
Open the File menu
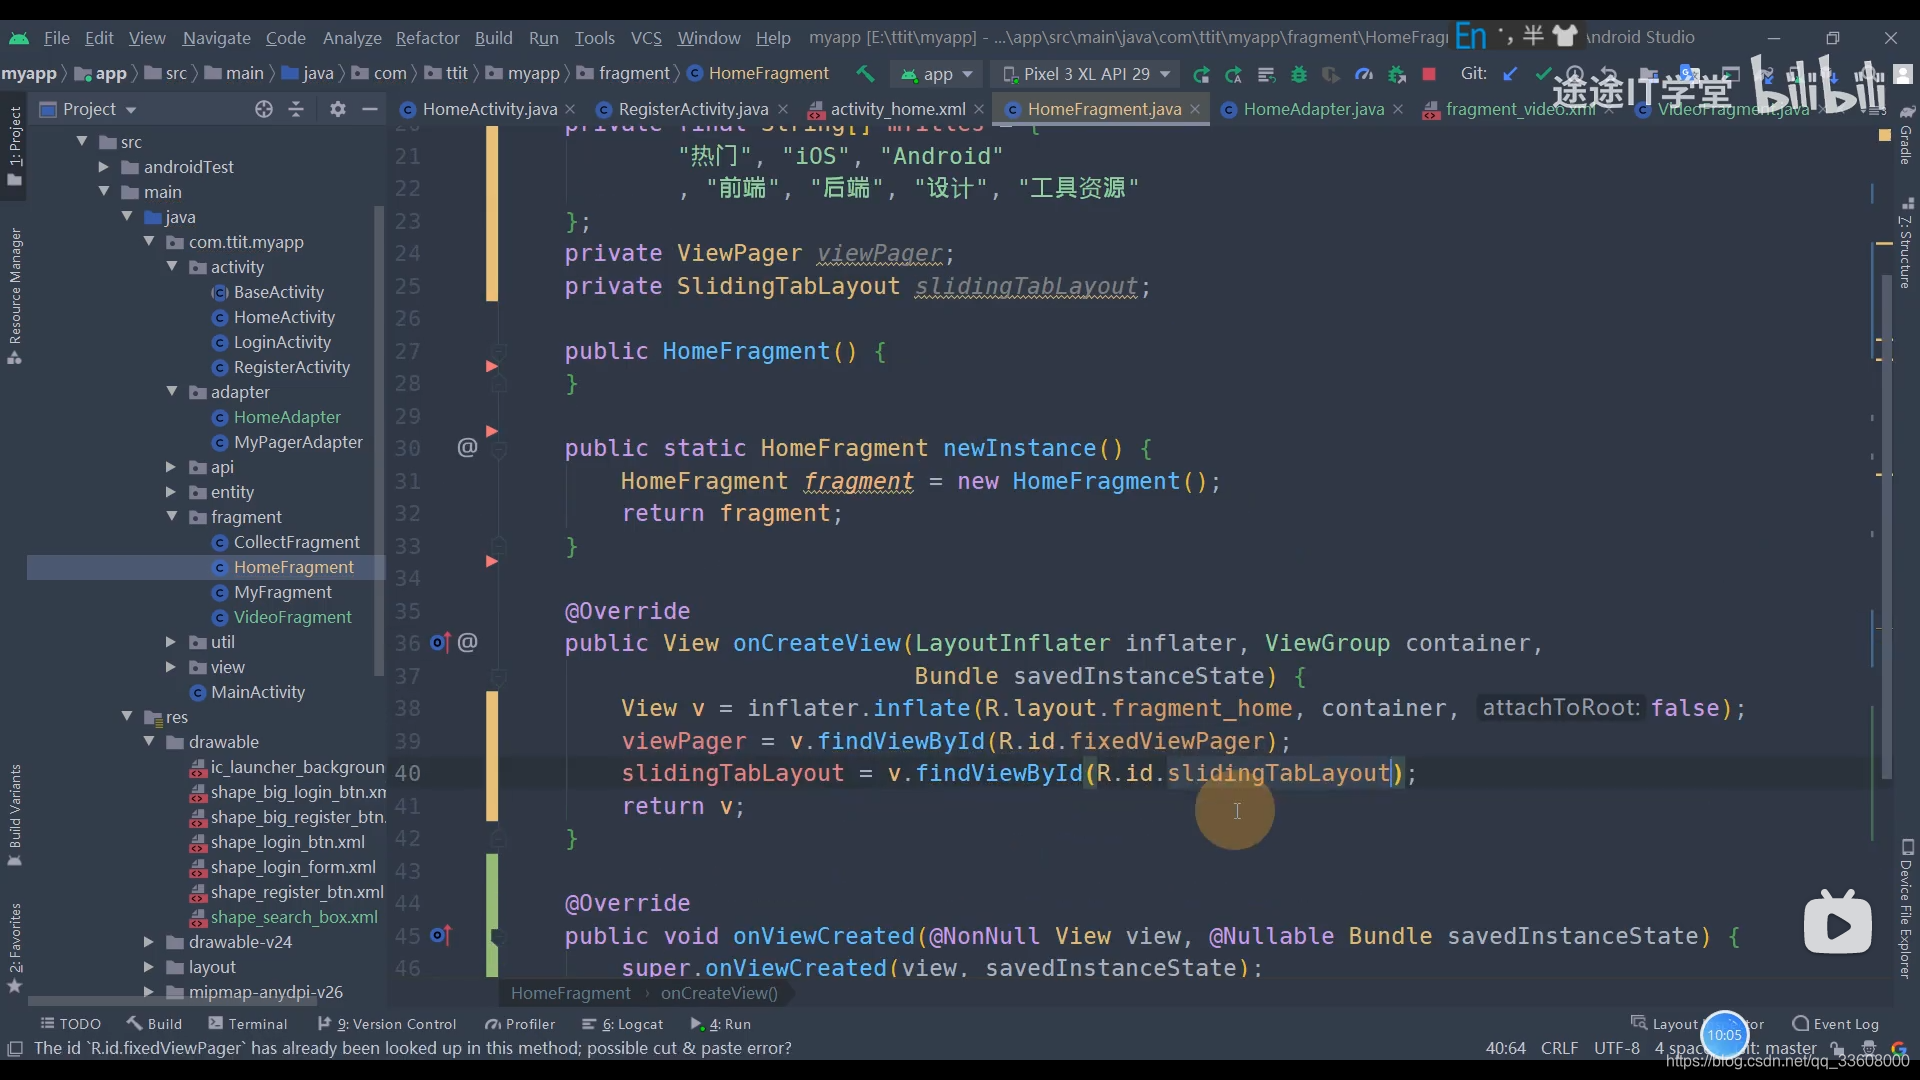57,37
